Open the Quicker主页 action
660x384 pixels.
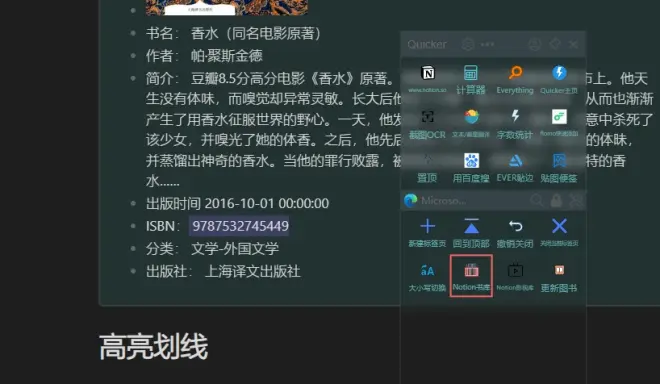pos(559,80)
